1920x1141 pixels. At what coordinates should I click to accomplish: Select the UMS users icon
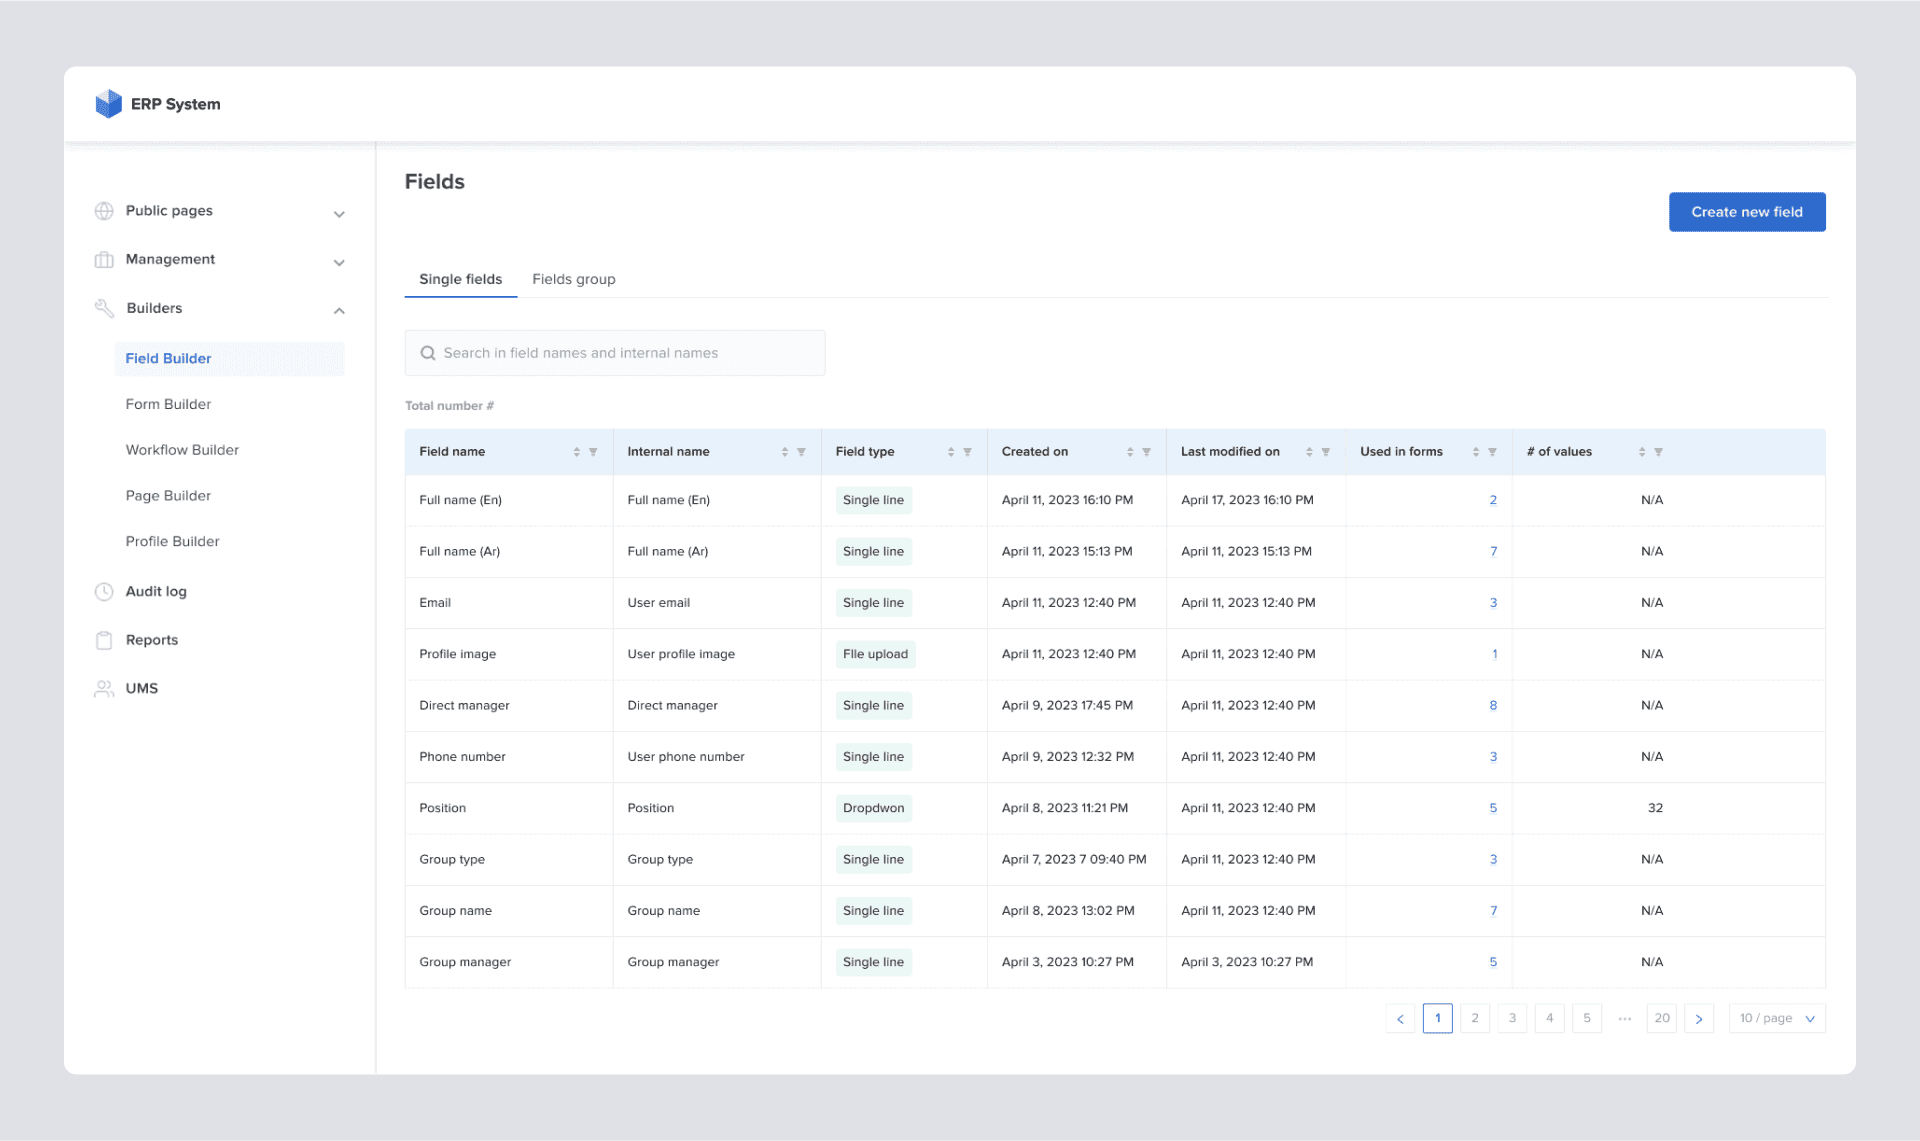pyautogui.click(x=105, y=688)
